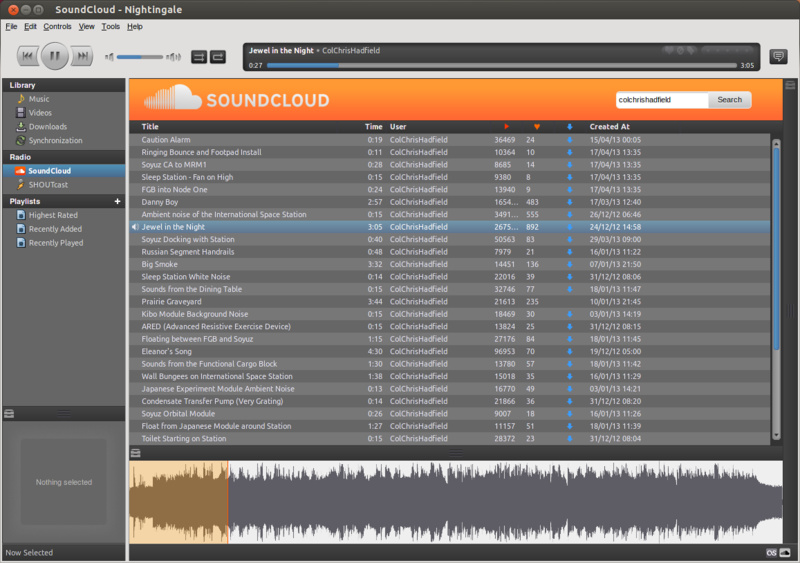Viewport: 800px width, 563px height.
Task: Select the Floating between FGB and Soyuz row
Action: coord(449,339)
